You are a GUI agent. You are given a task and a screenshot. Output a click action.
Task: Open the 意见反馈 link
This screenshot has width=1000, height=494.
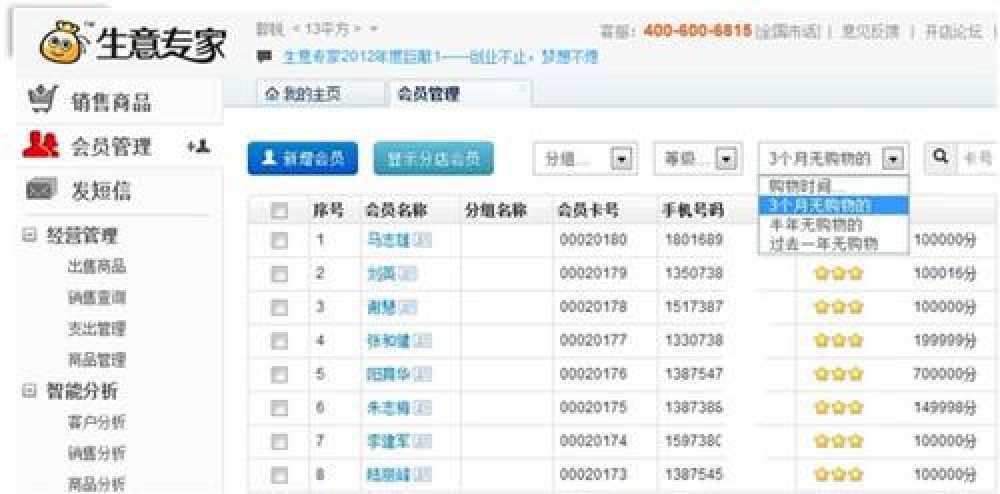(x=870, y=31)
